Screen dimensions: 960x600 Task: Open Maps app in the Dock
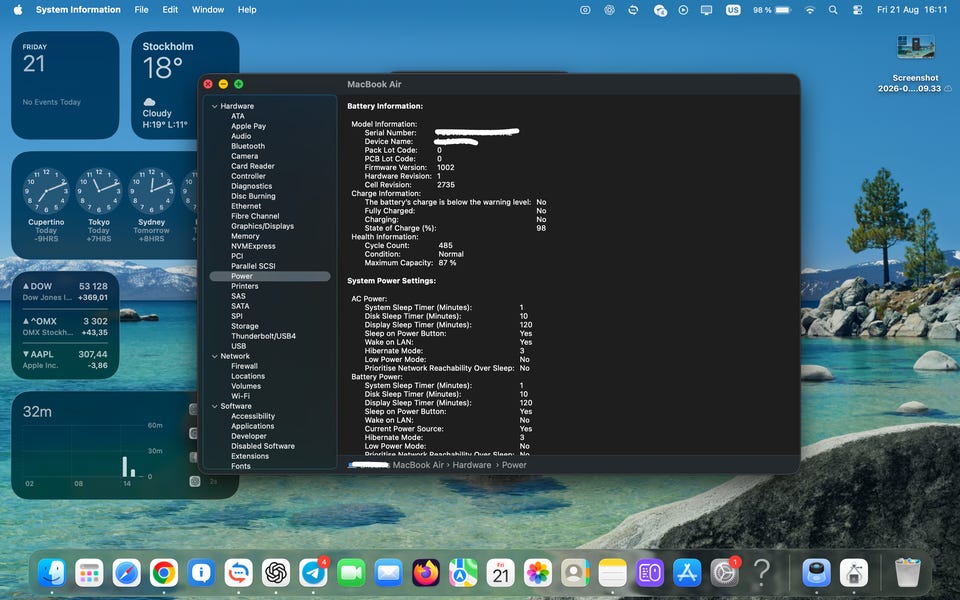point(463,573)
